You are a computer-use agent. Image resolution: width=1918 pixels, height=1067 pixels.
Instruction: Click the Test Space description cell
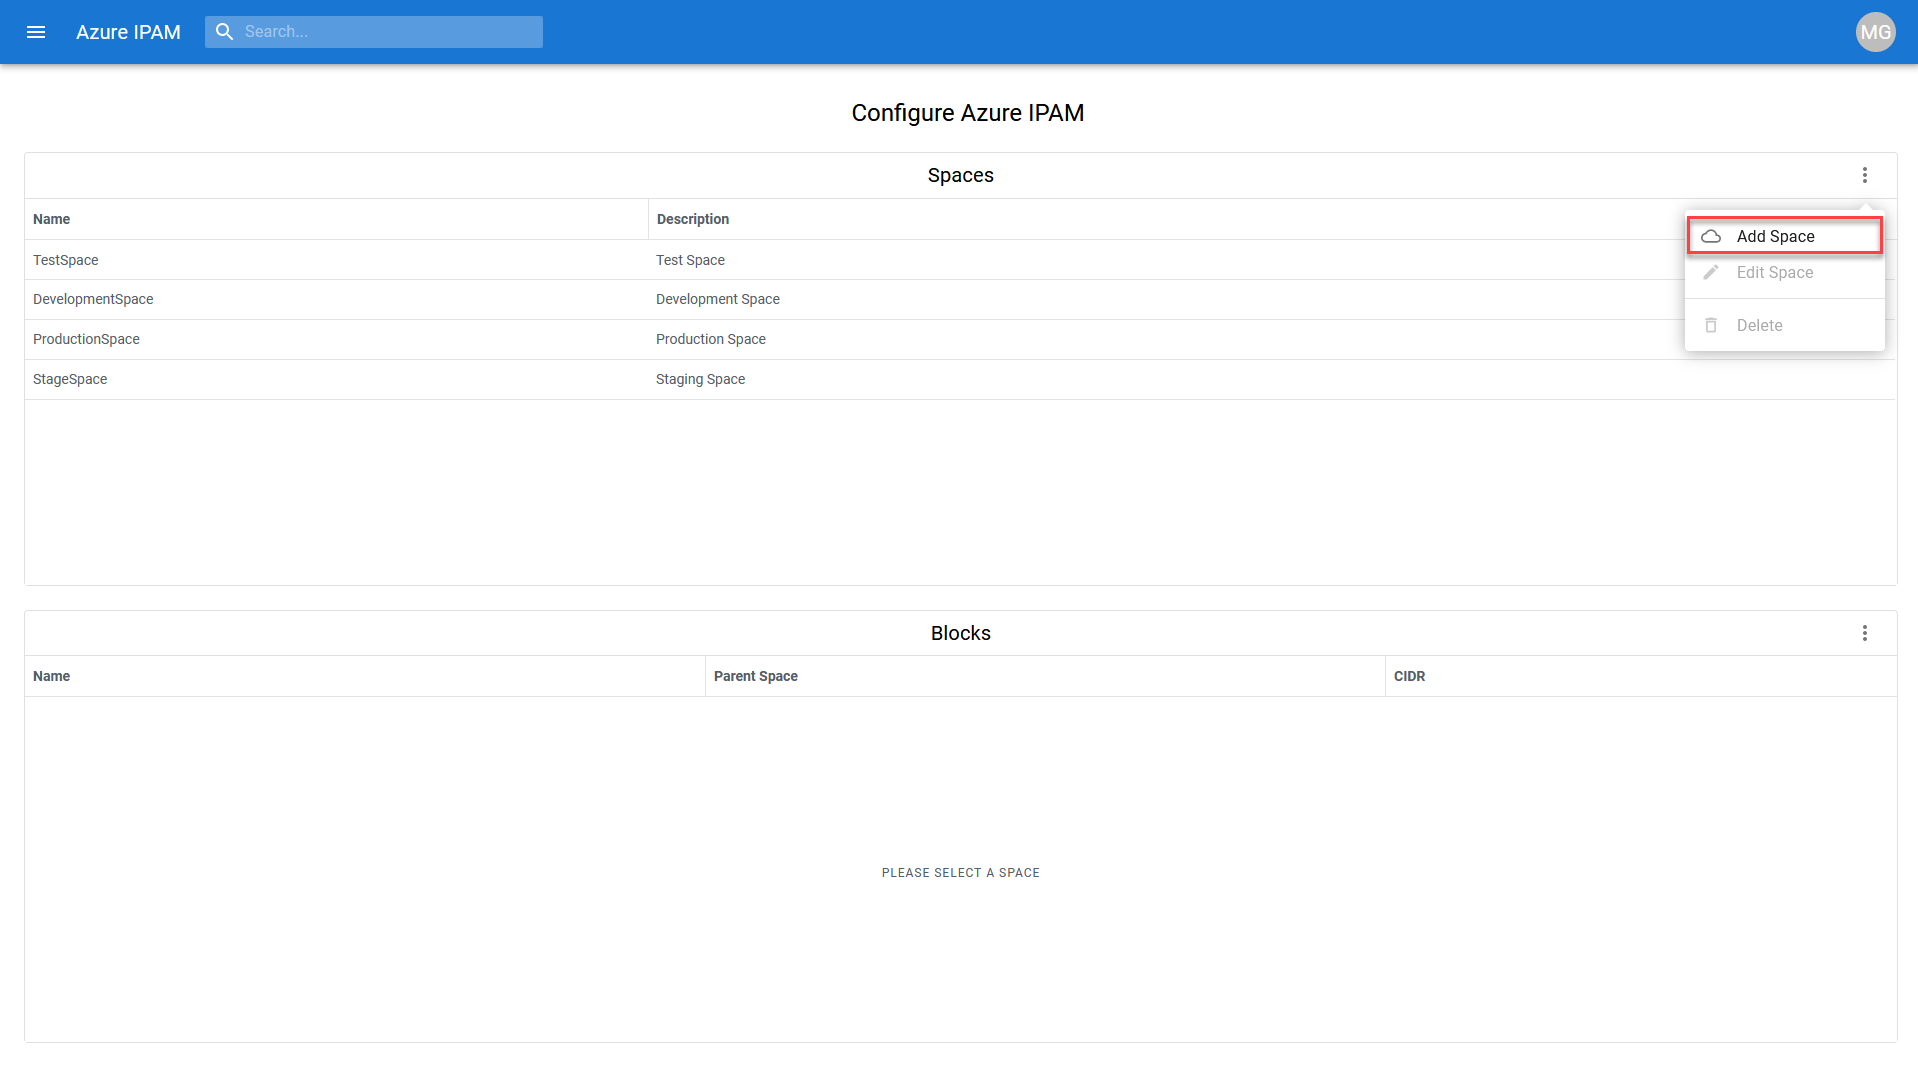click(x=690, y=260)
